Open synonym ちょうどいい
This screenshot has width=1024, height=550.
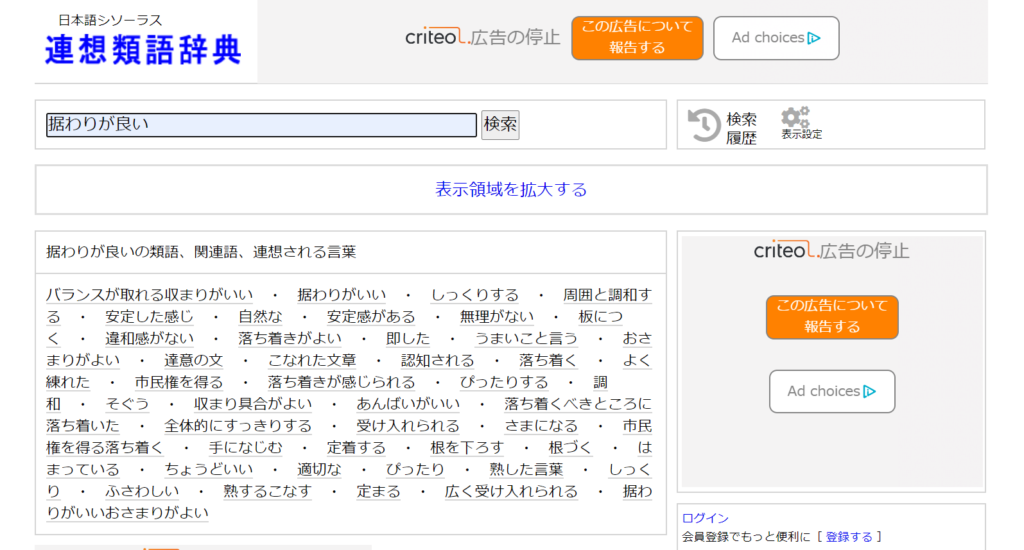point(208,469)
